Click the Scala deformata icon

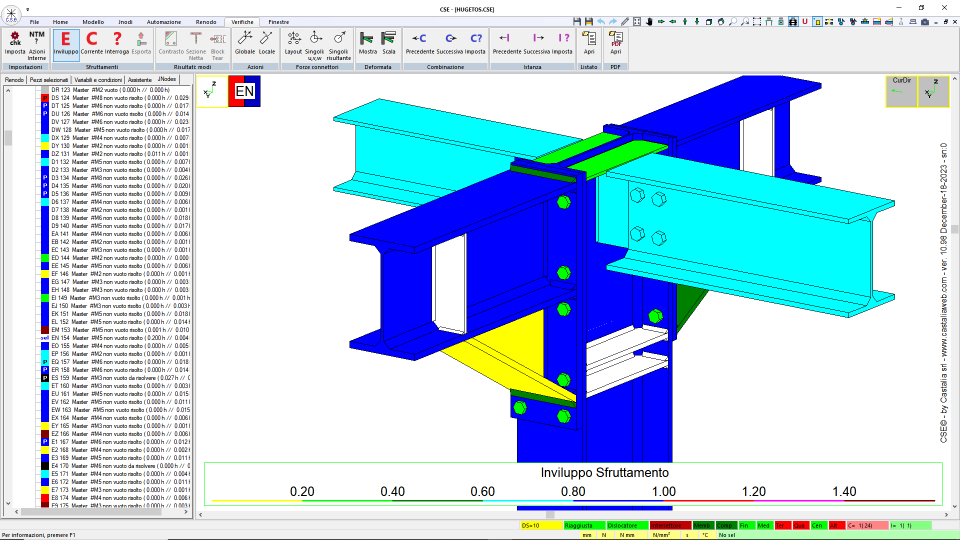[389, 44]
